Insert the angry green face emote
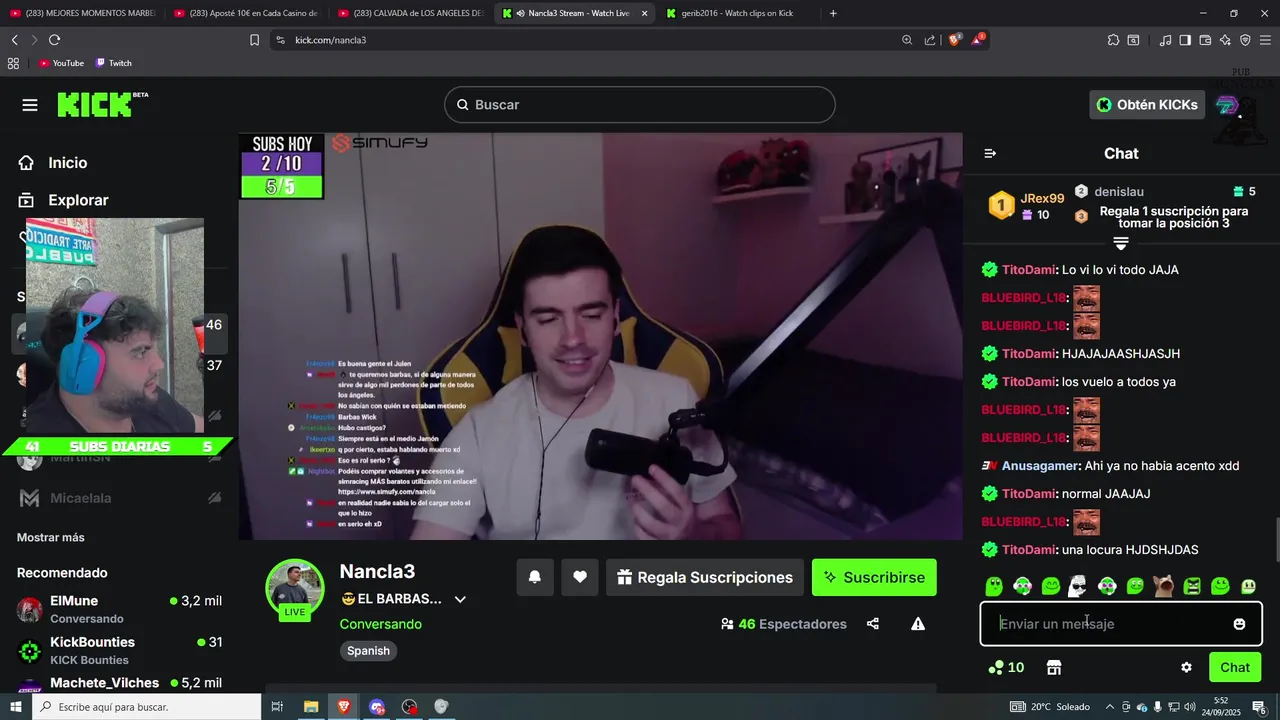The height and width of the screenshot is (720, 1280). click(x=1192, y=586)
